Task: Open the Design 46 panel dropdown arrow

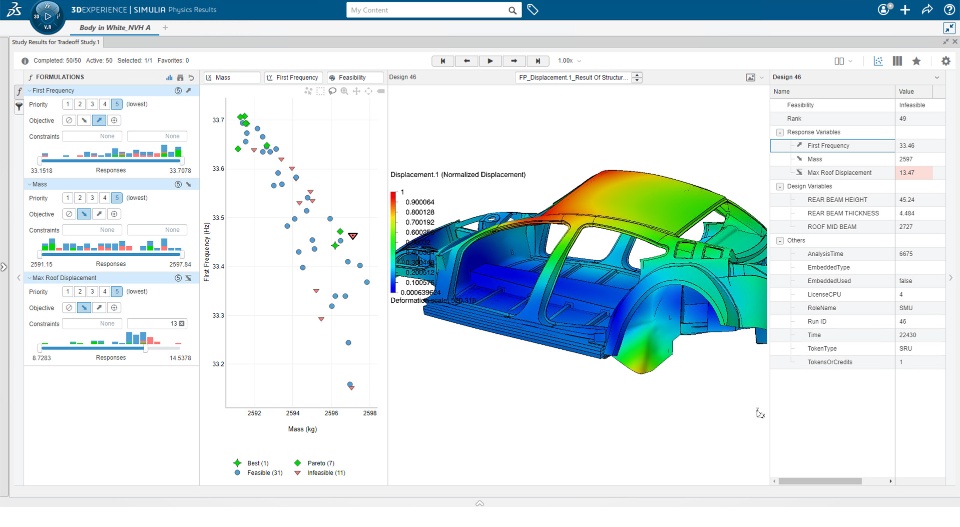Action: pyautogui.click(x=937, y=78)
